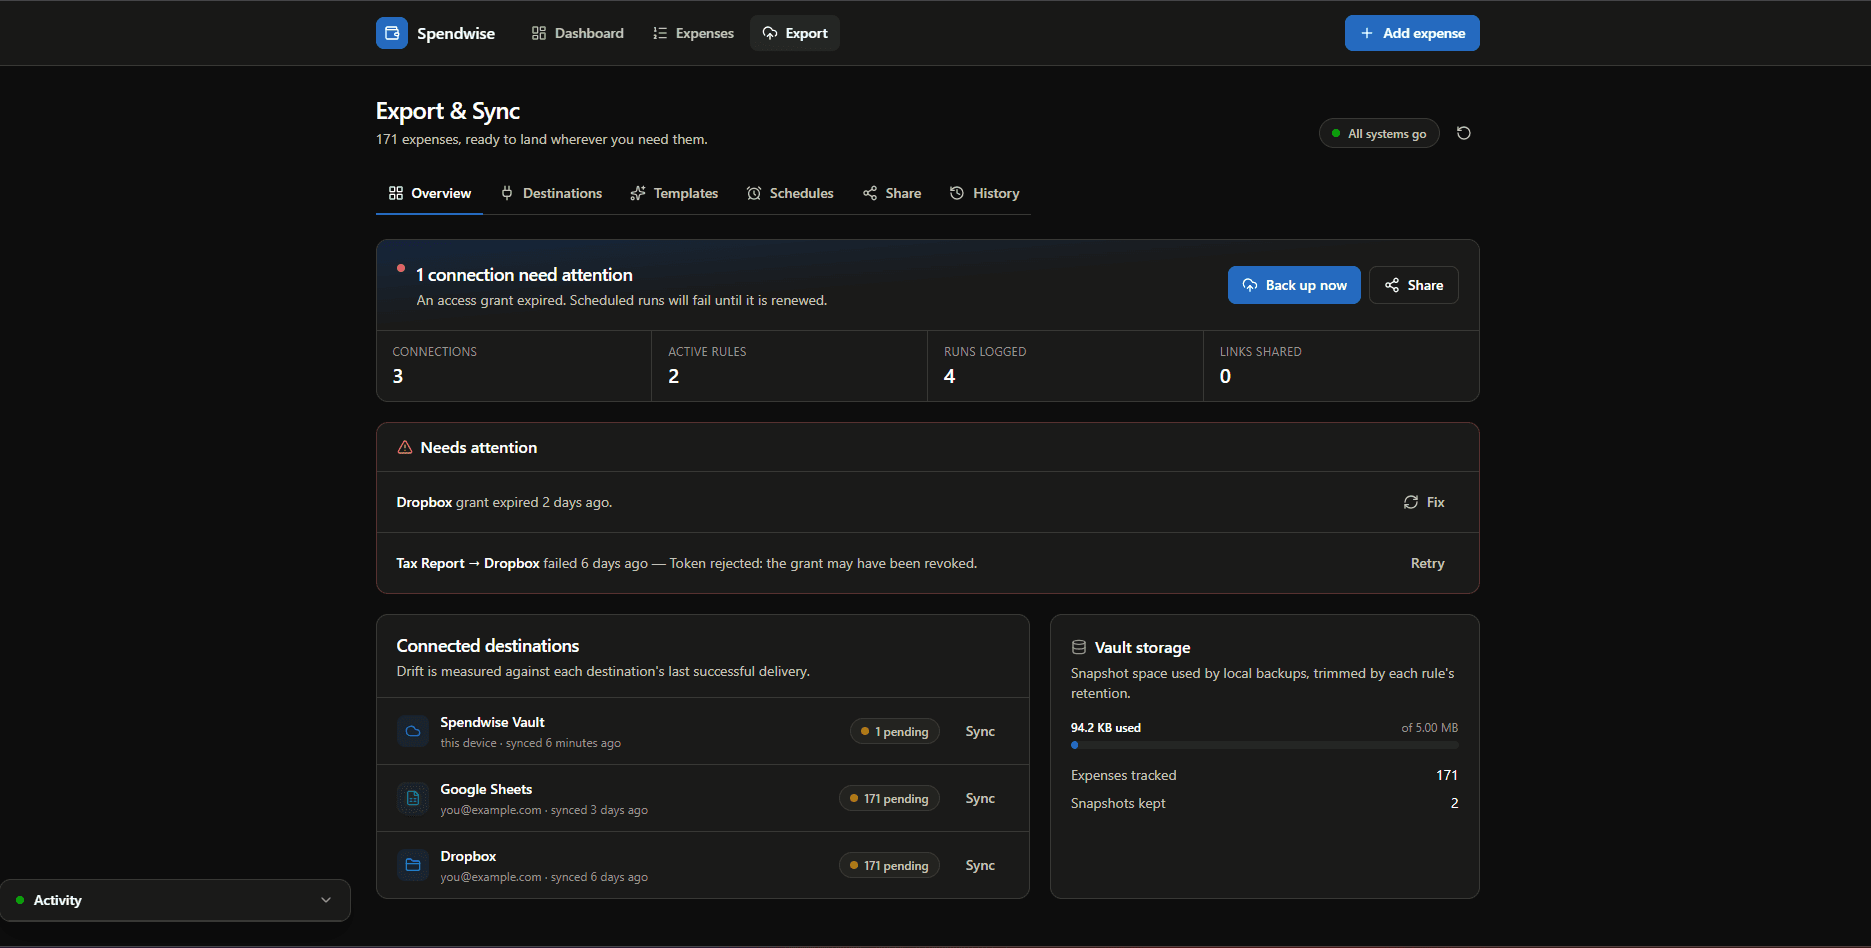Open the Dashboard nav item

[578, 33]
